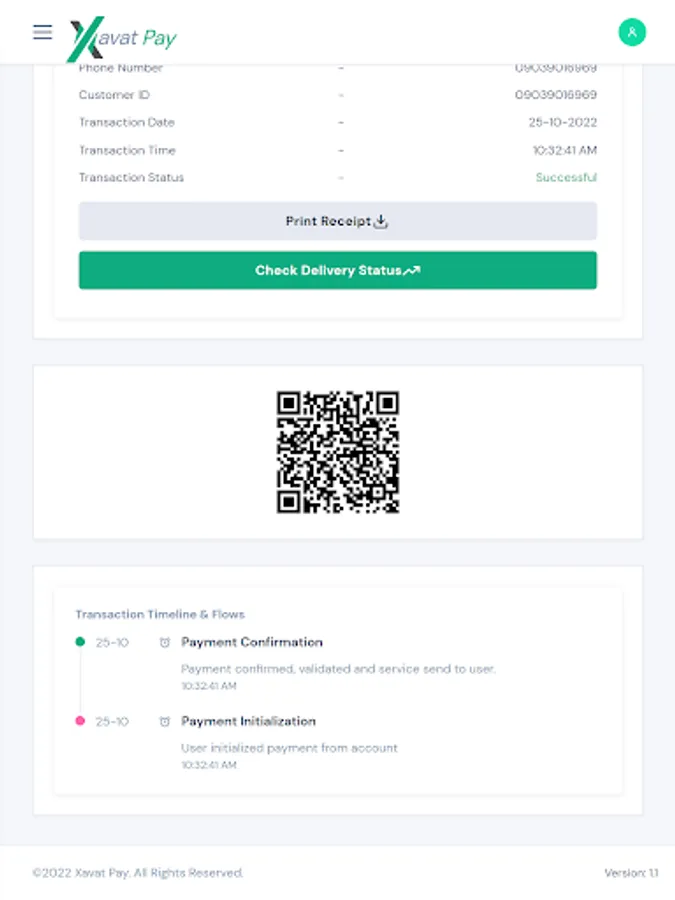Select the Payment Initialization timeline entry title

[x=248, y=721]
